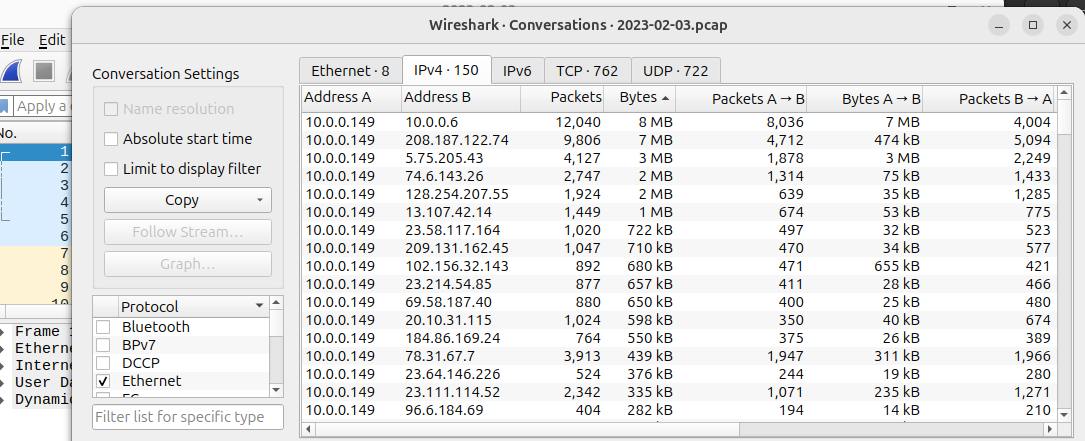Toggle Absolute start time checkbox

pyautogui.click(x=111, y=139)
